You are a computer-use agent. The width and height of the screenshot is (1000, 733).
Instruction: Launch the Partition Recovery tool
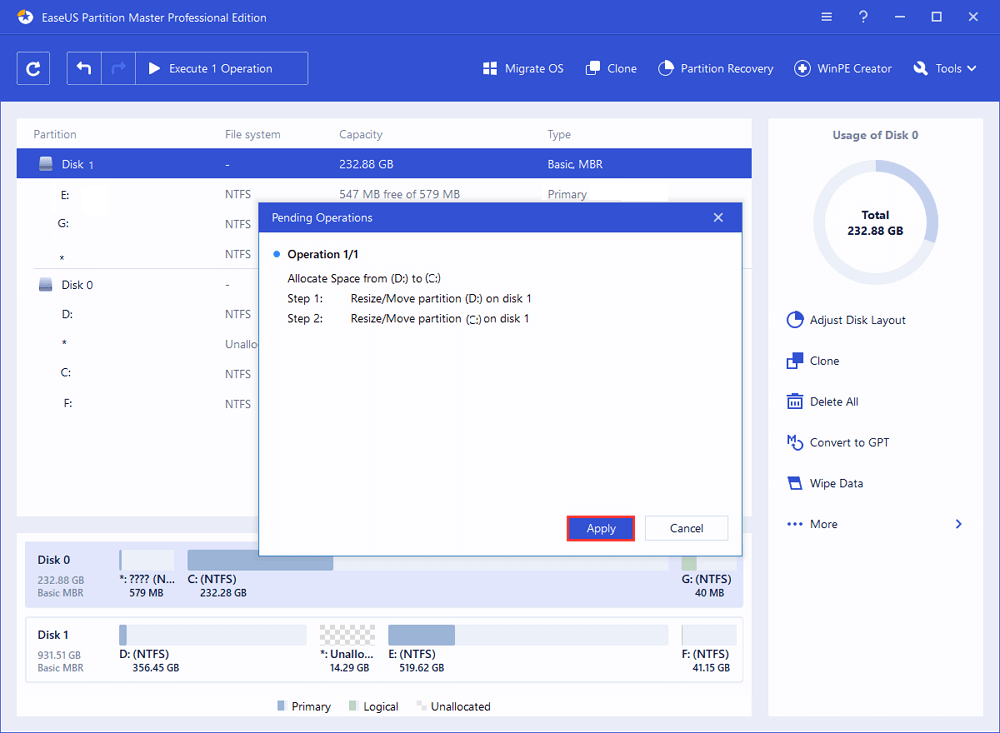pos(715,69)
